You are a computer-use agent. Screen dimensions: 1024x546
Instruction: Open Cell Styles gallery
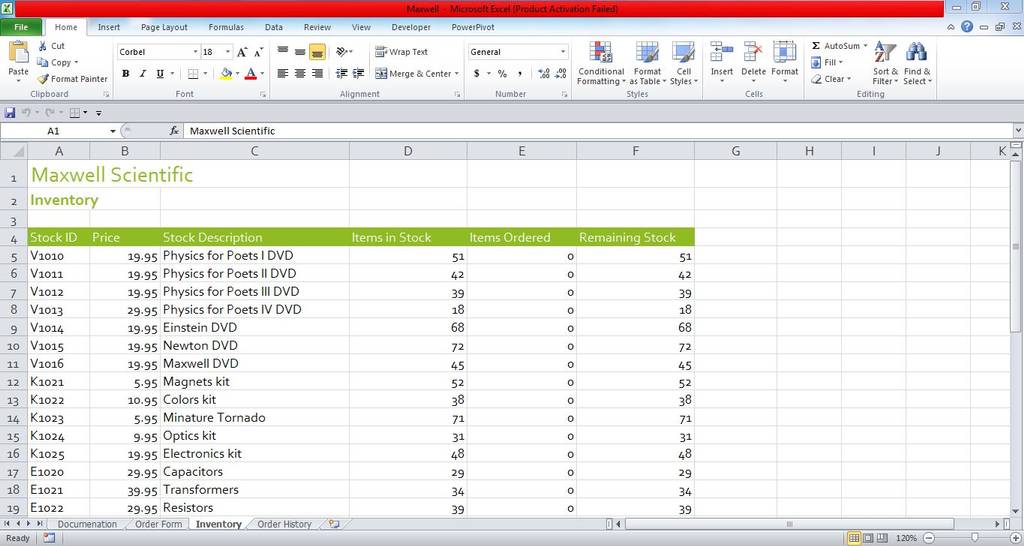pos(684,63)
